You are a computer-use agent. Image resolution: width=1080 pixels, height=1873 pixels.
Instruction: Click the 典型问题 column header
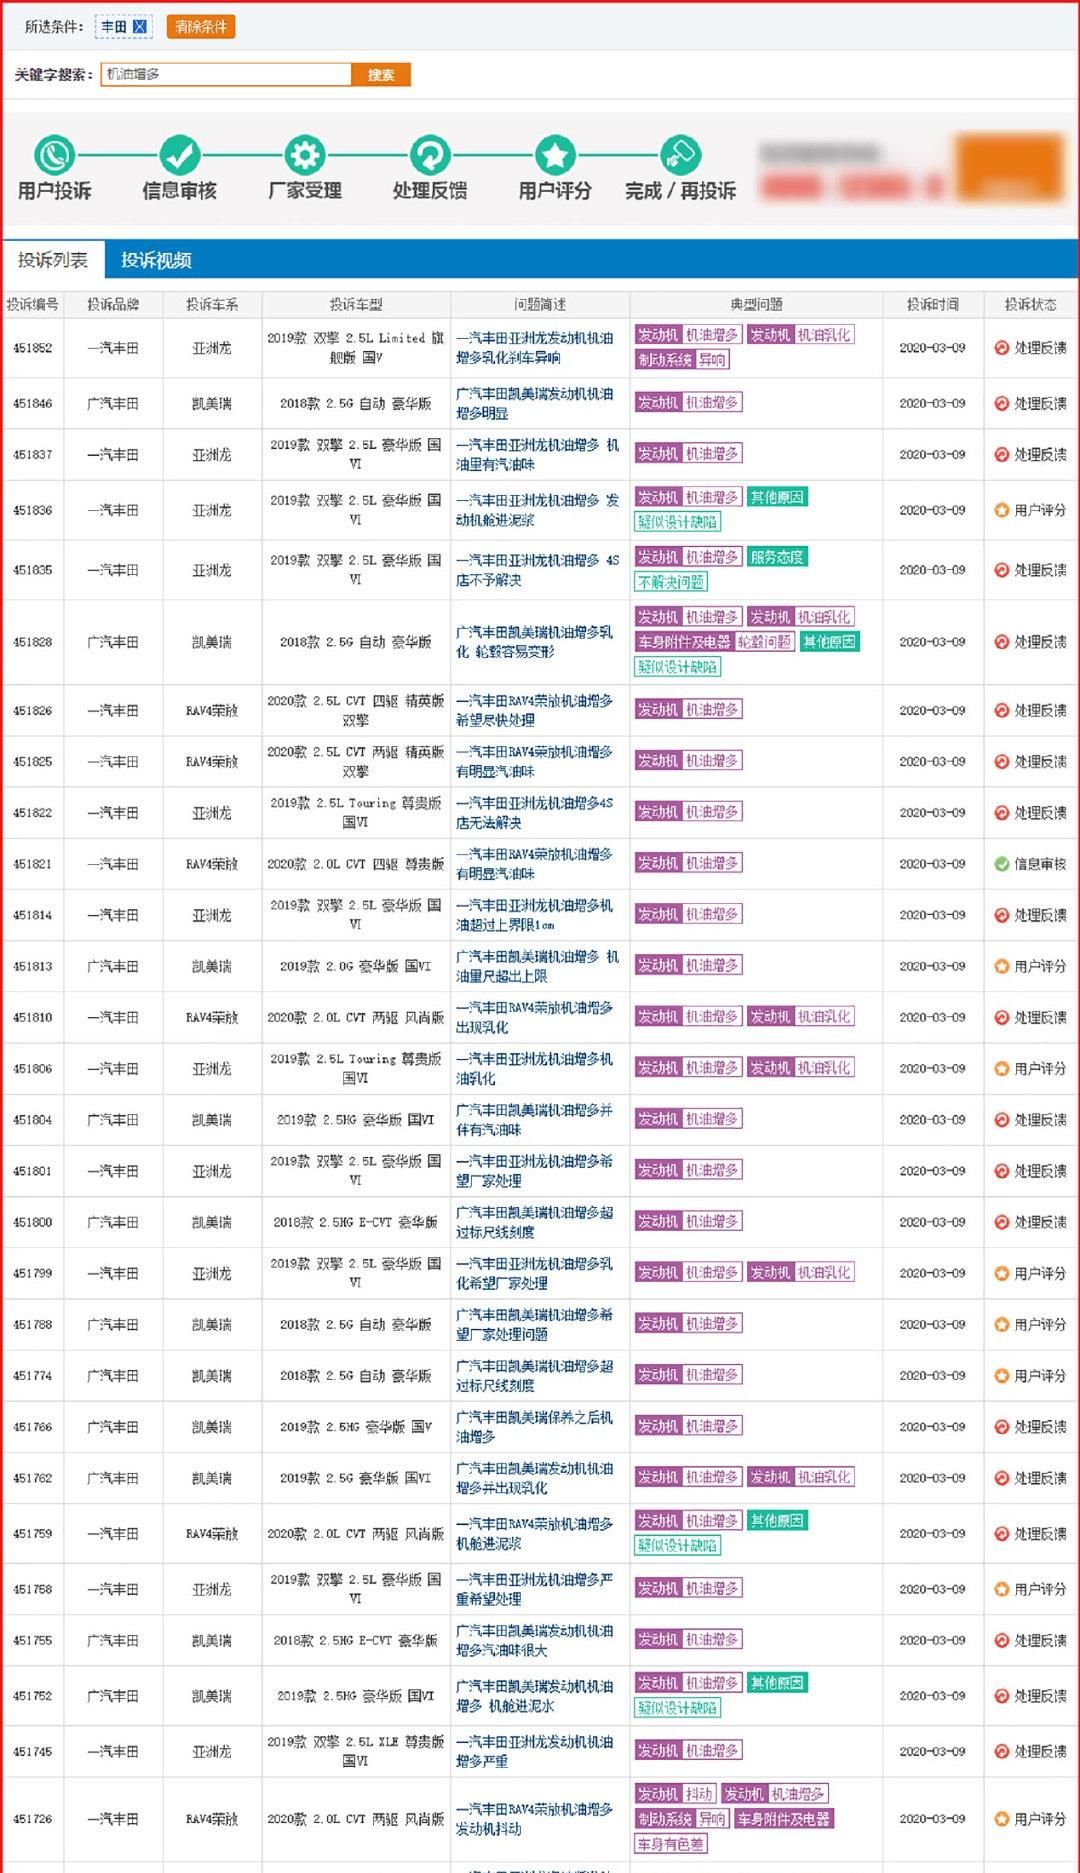tap(756, 304)
